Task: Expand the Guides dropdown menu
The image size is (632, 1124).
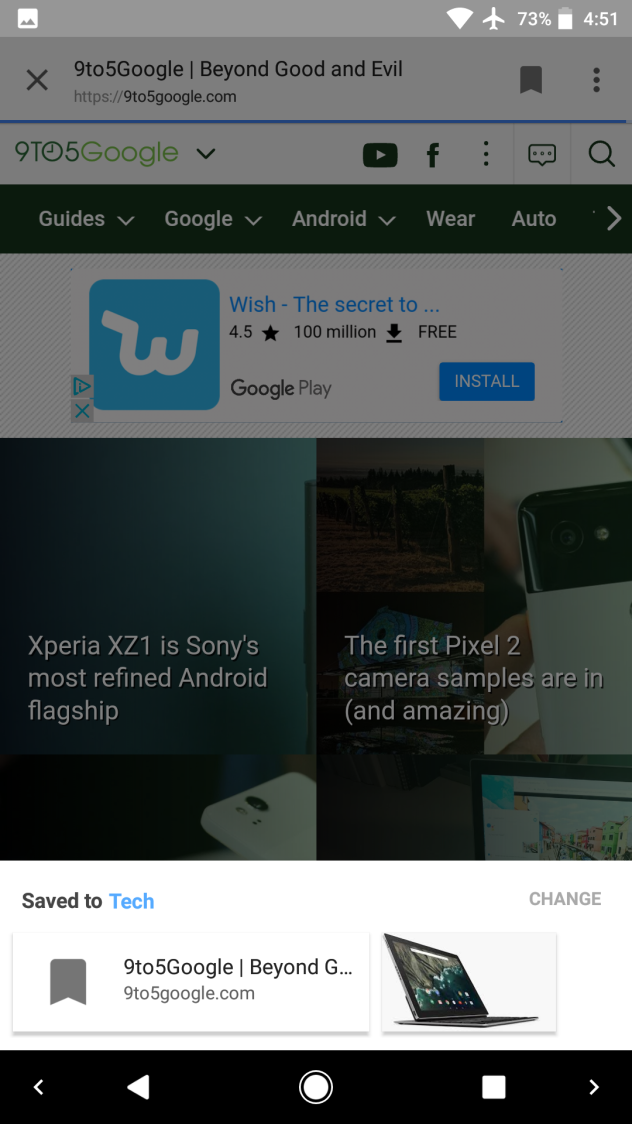Action: click(x=86, y=219)
